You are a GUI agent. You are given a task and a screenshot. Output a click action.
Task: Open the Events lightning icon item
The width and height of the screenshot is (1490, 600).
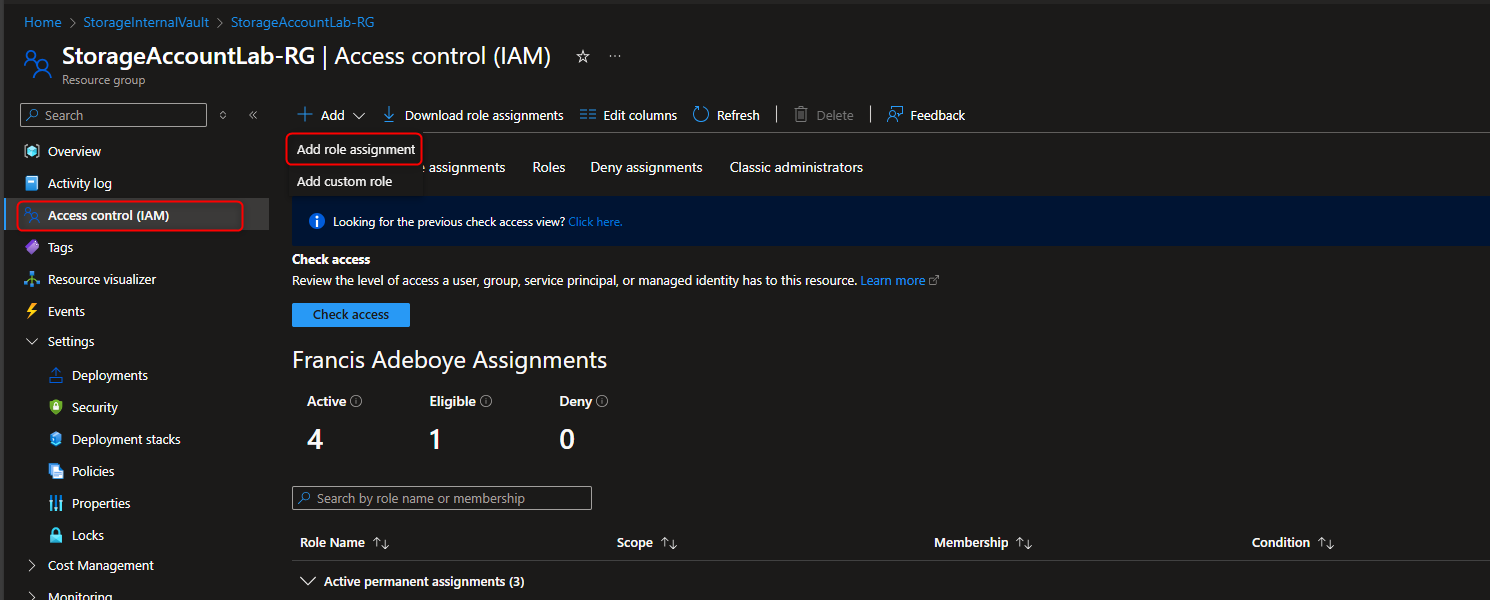pos(32,311)
